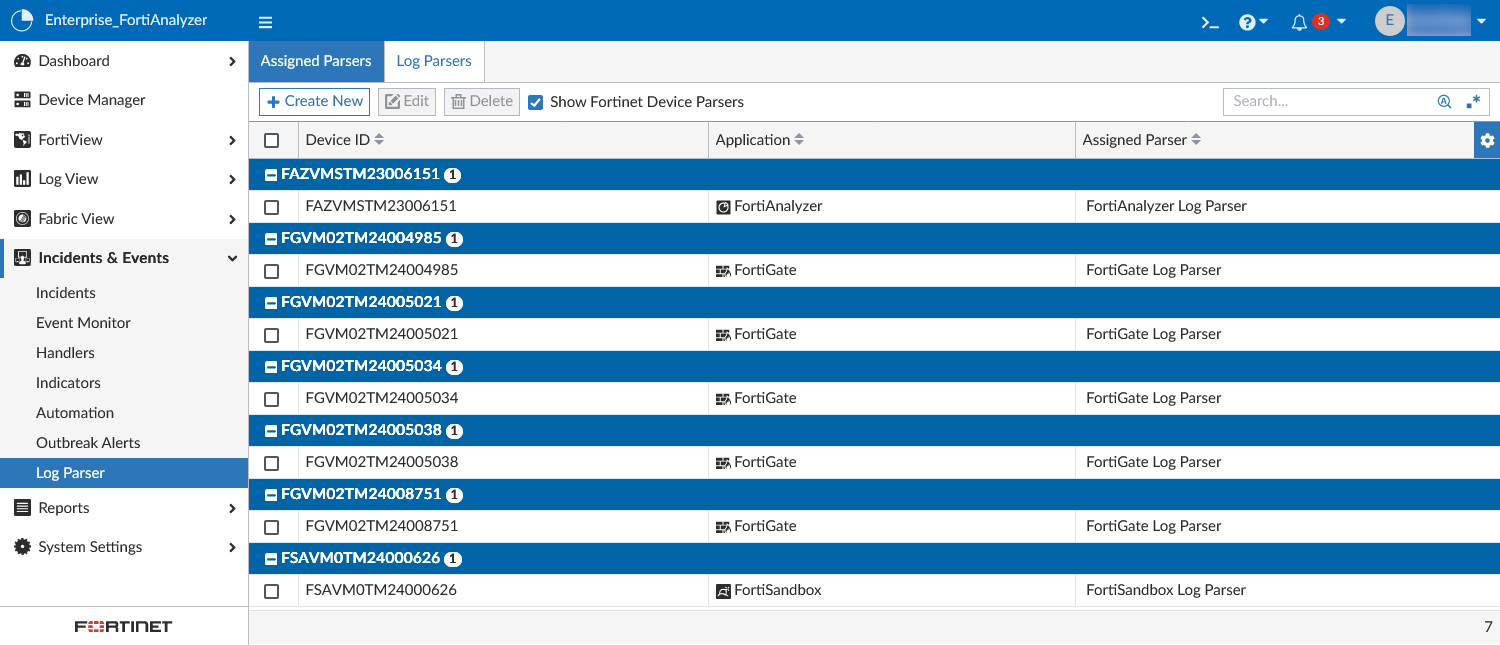Open the notifications bell icon
This screenshot has height=645, width=1500.
click(x=1299, y=22)
